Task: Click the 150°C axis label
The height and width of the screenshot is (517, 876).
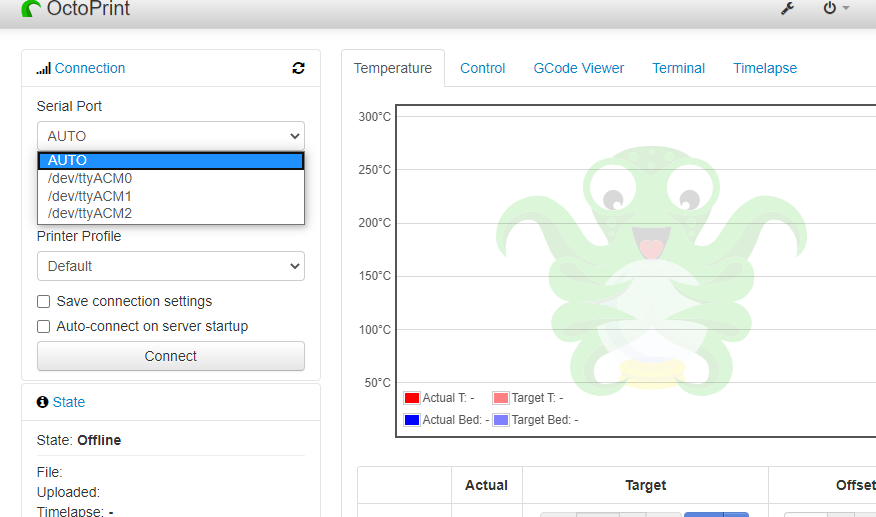Action: 375,276
